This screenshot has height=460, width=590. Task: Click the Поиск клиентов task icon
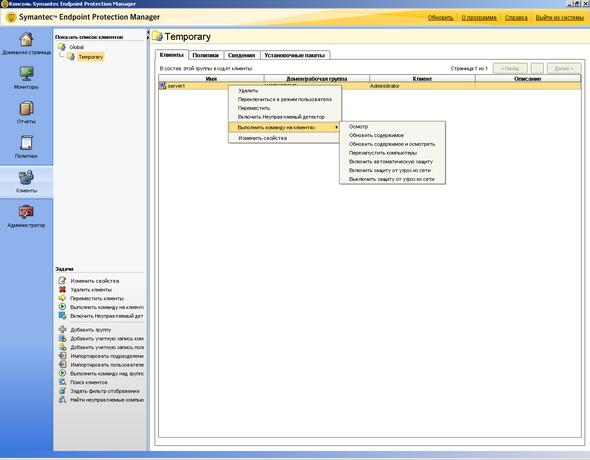pos(62,382)
